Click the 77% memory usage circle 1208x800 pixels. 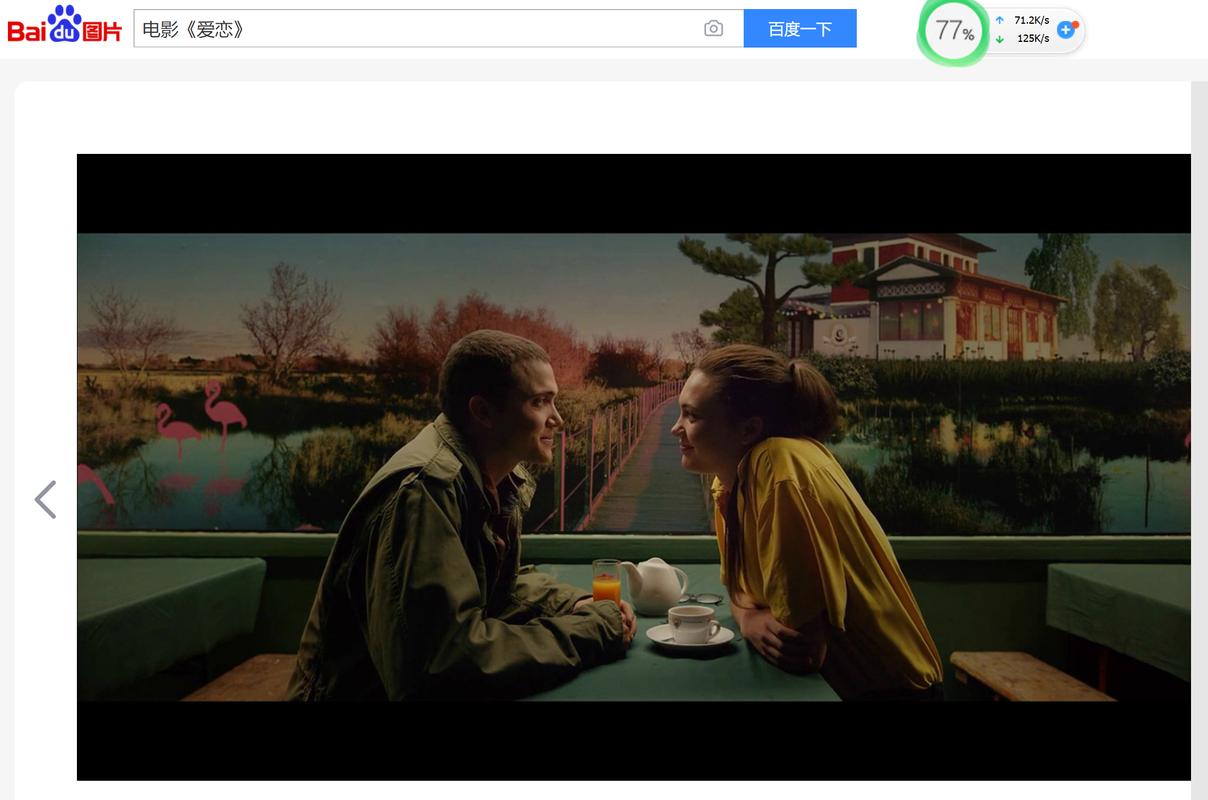953,31
